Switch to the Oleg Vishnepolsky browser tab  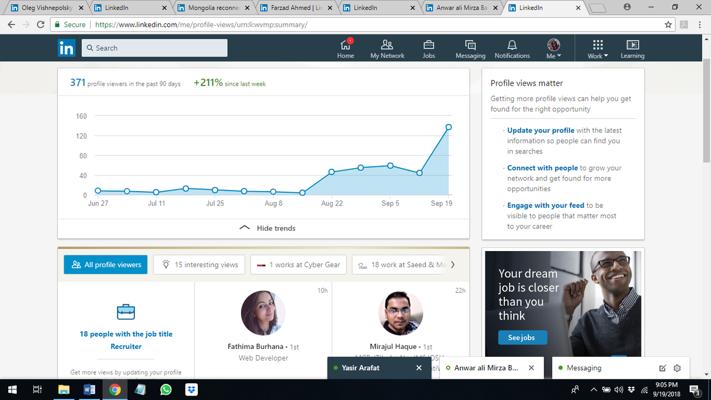coord(47,8)
